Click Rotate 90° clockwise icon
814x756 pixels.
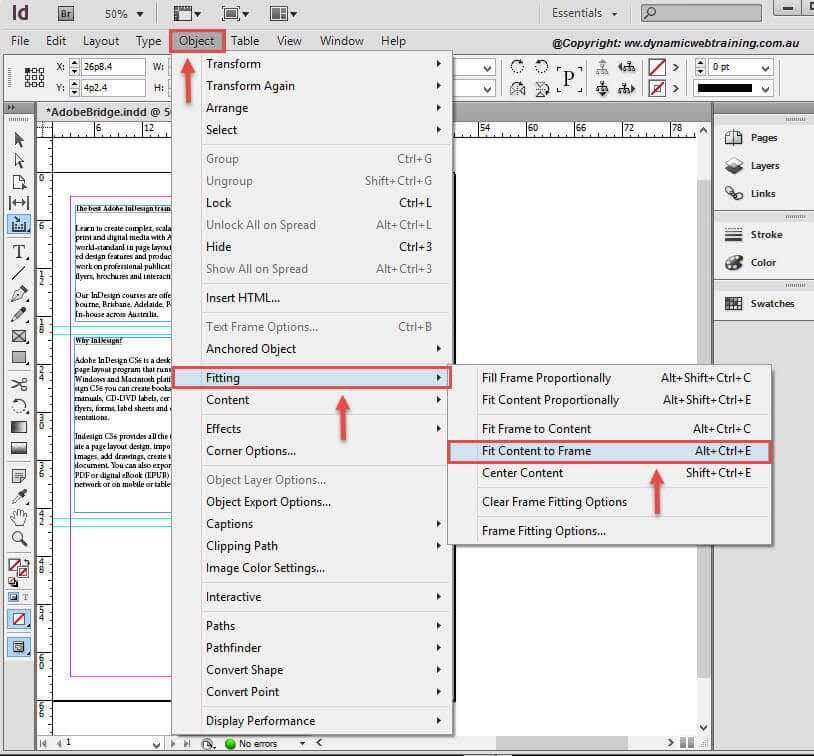(x=517, y=66)
